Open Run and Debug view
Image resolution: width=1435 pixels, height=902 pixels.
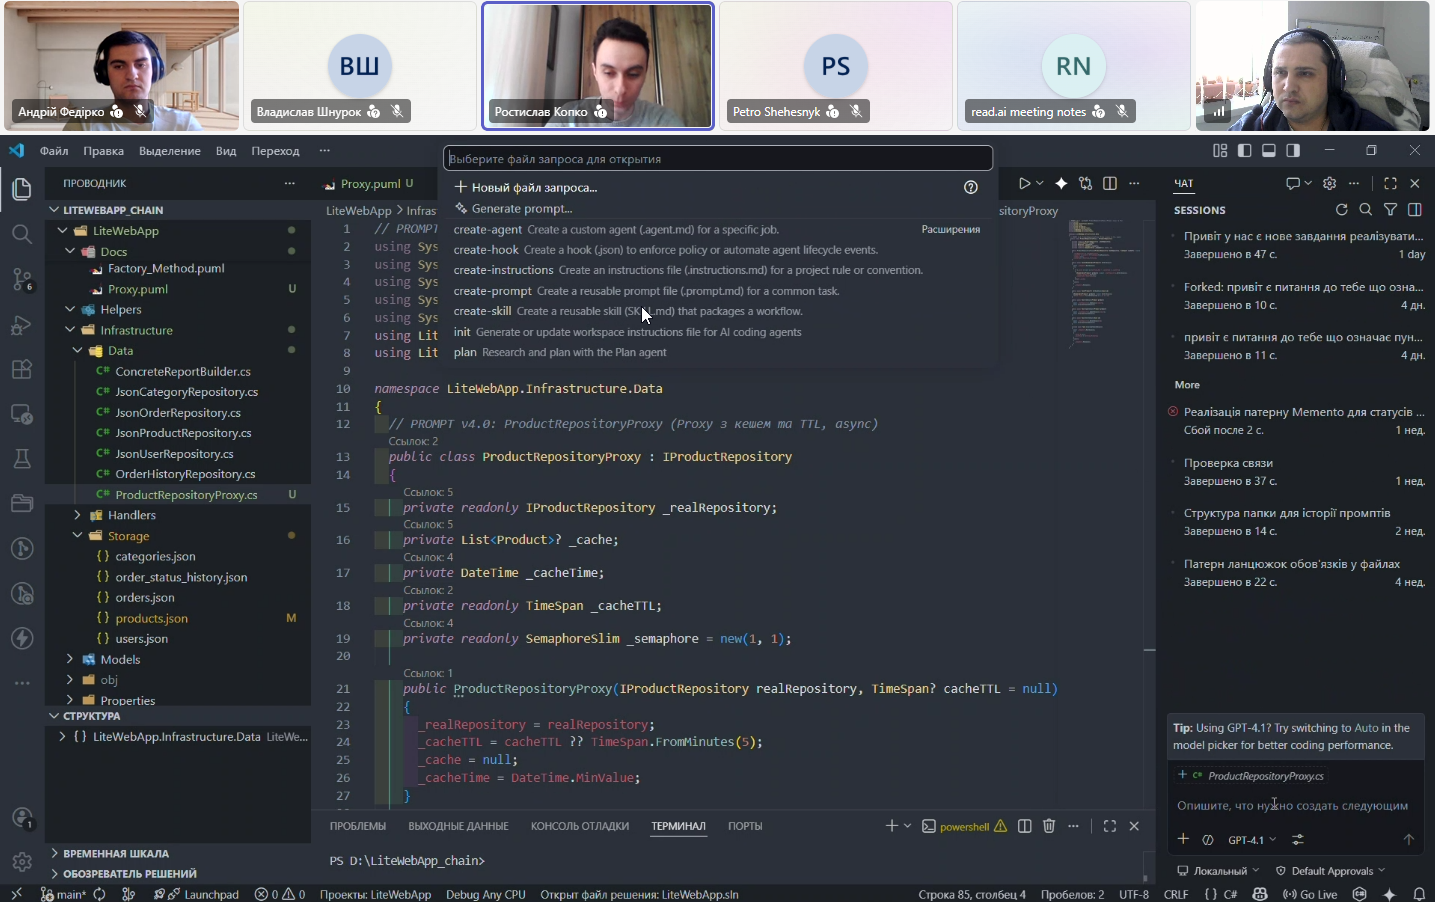(22, 324)
